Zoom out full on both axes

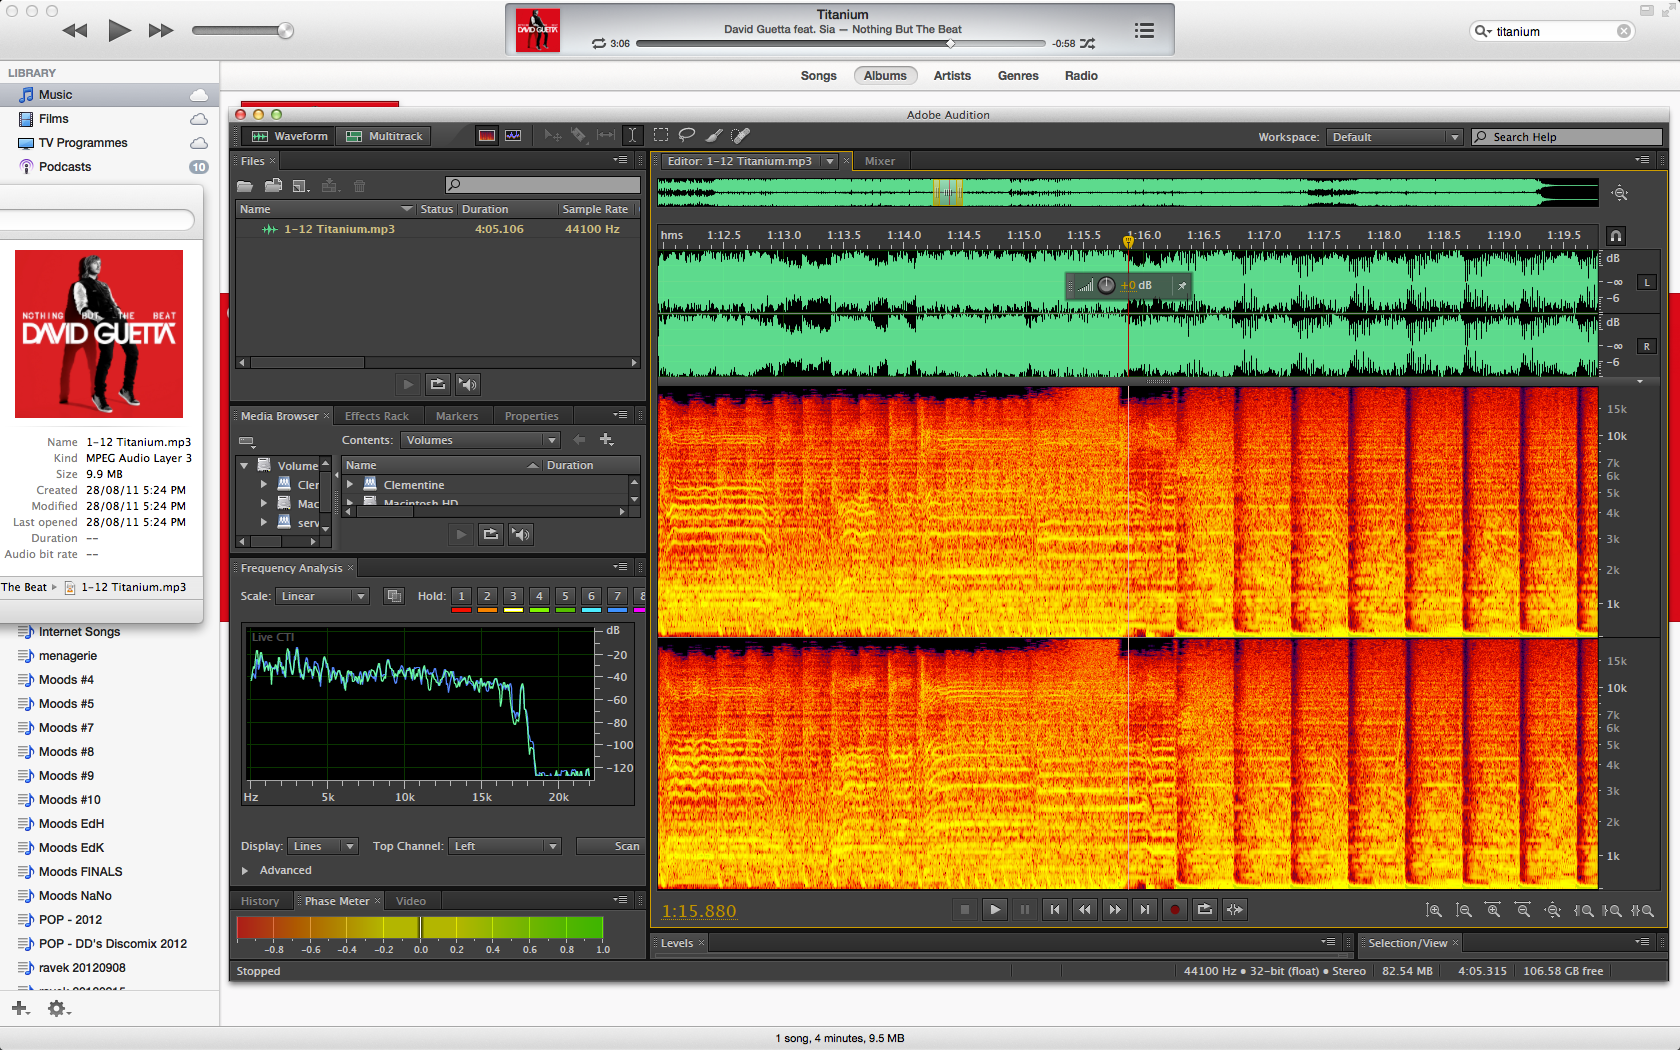pyautogui.click(x=1553, y=911)
